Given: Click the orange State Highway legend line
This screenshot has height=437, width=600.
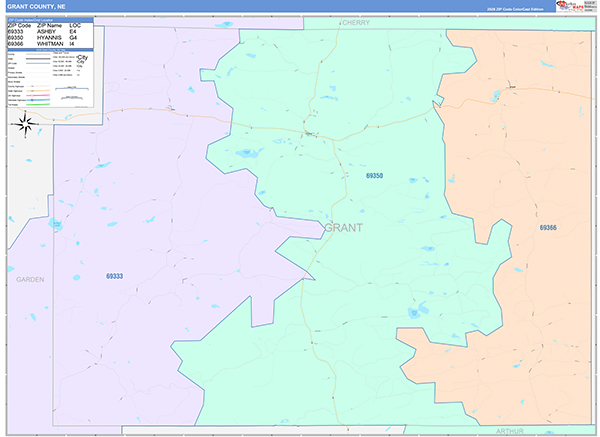Looking at the screenshot, I should click(x=38, y=91).
